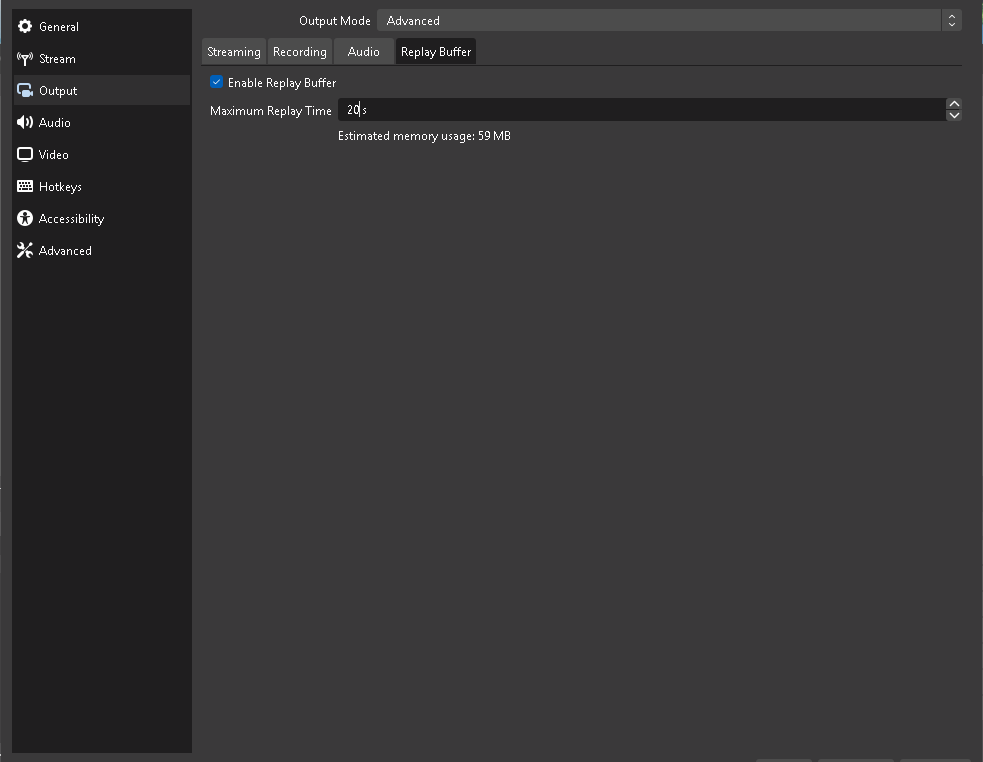Click the Output monitor icon
The height and width of the screenshot is (762, 983).
(25, 90)
